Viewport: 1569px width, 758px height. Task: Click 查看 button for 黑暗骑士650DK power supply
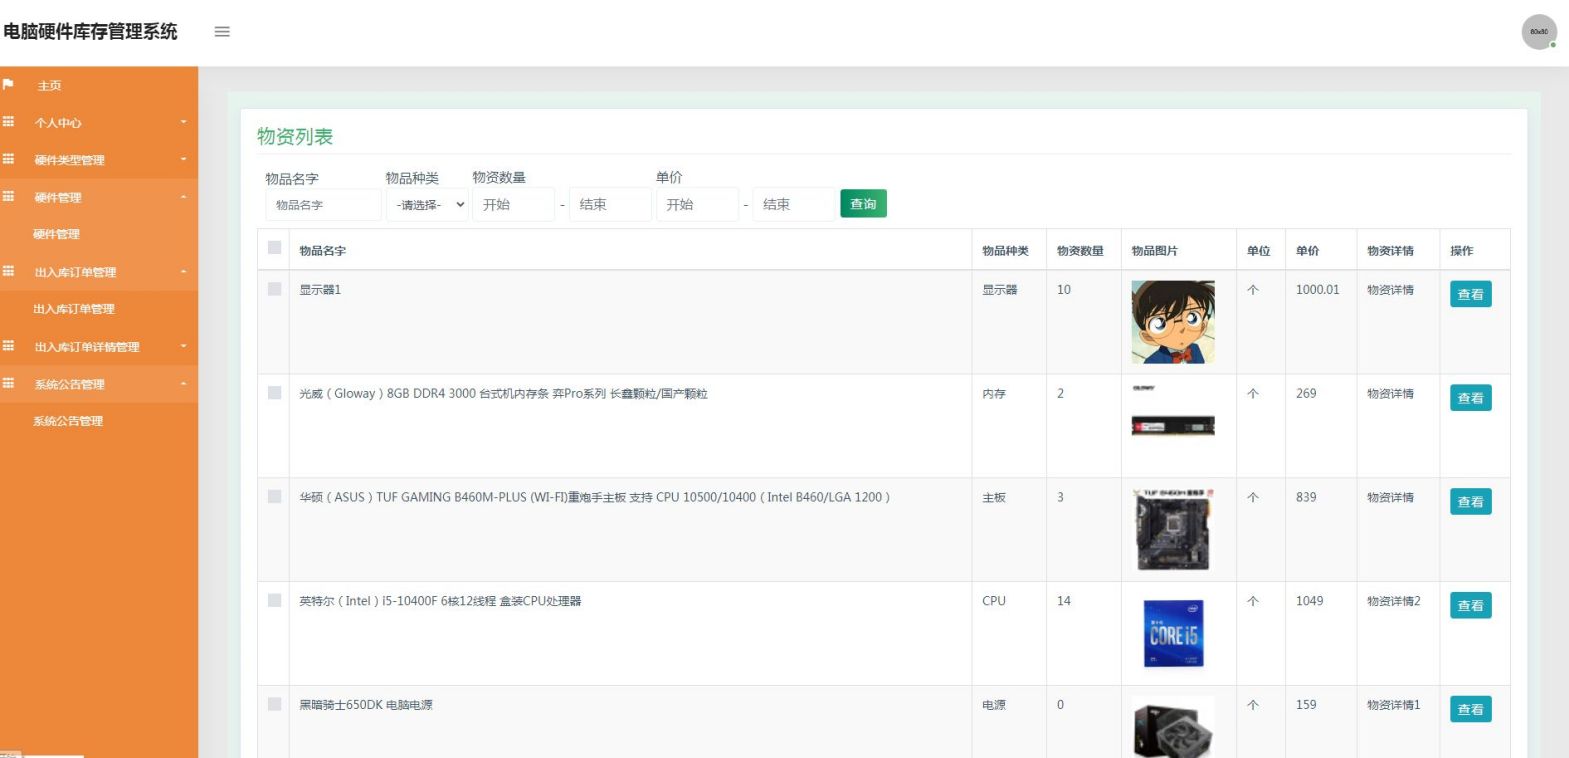[1470, 709]
